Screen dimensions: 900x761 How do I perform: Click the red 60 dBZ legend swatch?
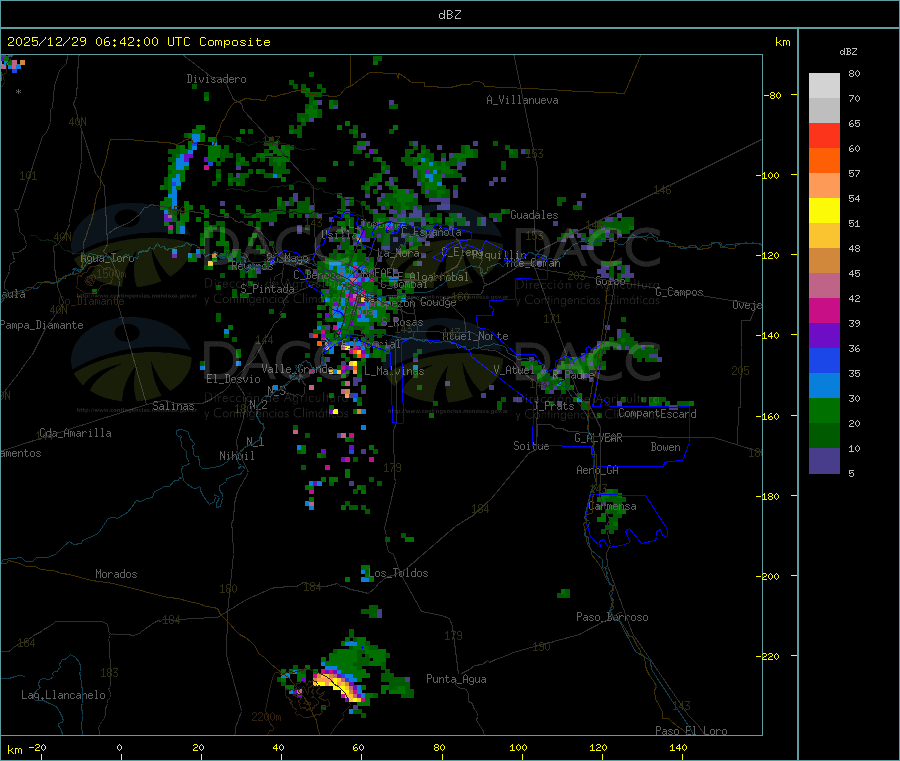click(824, 135)
